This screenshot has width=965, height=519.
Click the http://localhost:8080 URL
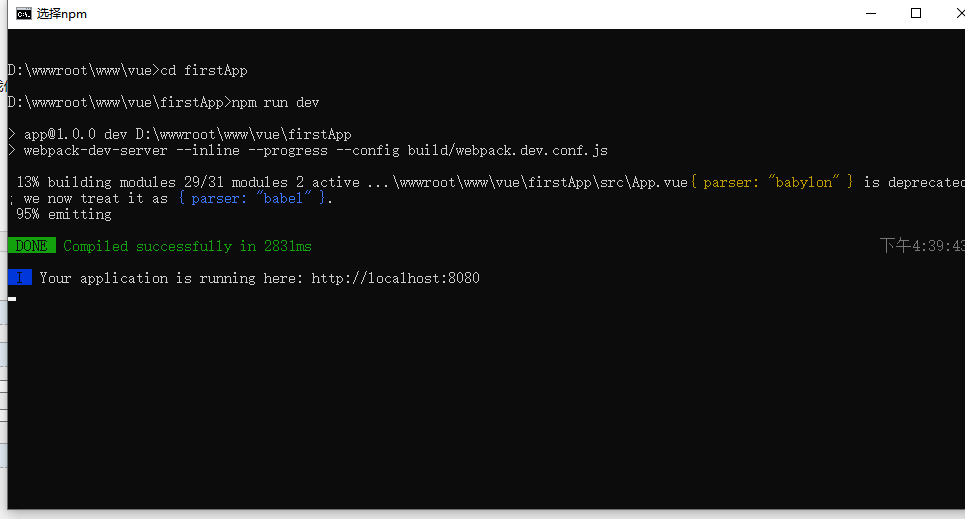pos(395,278)
